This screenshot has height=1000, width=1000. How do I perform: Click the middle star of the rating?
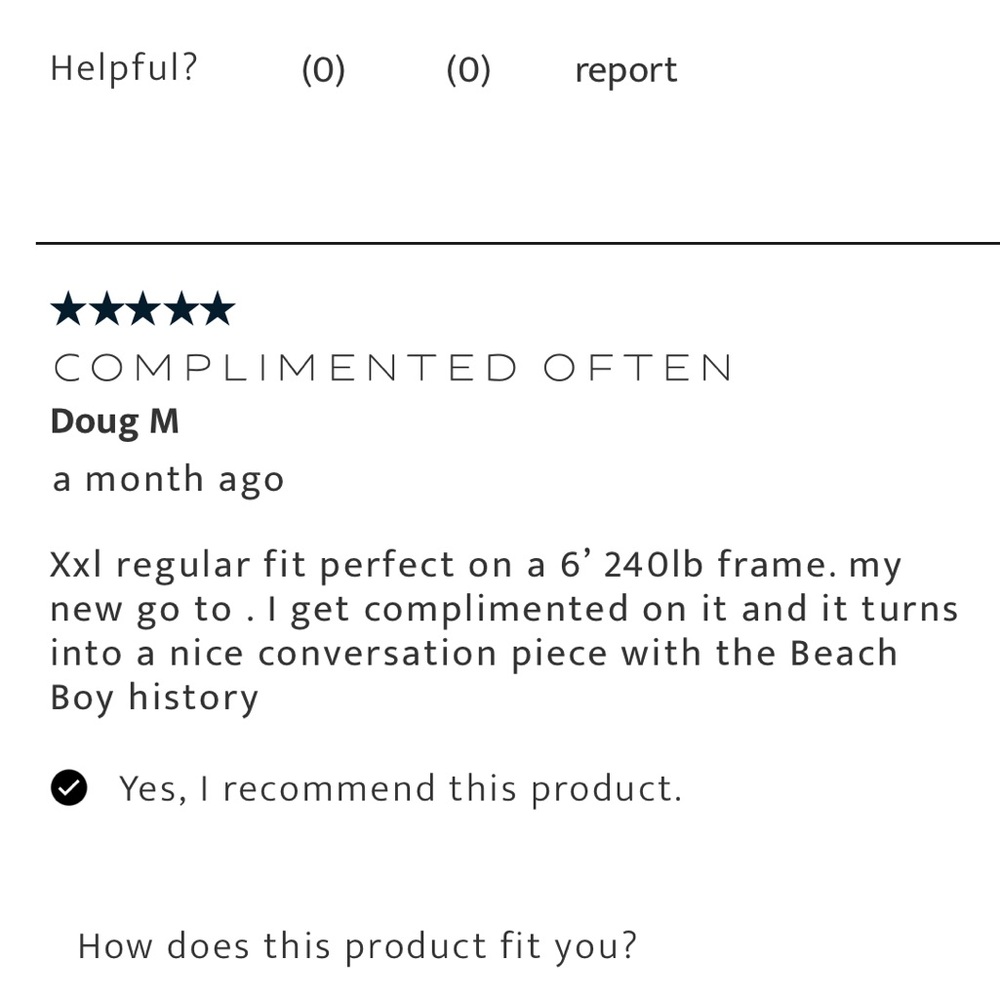[143, 310]
